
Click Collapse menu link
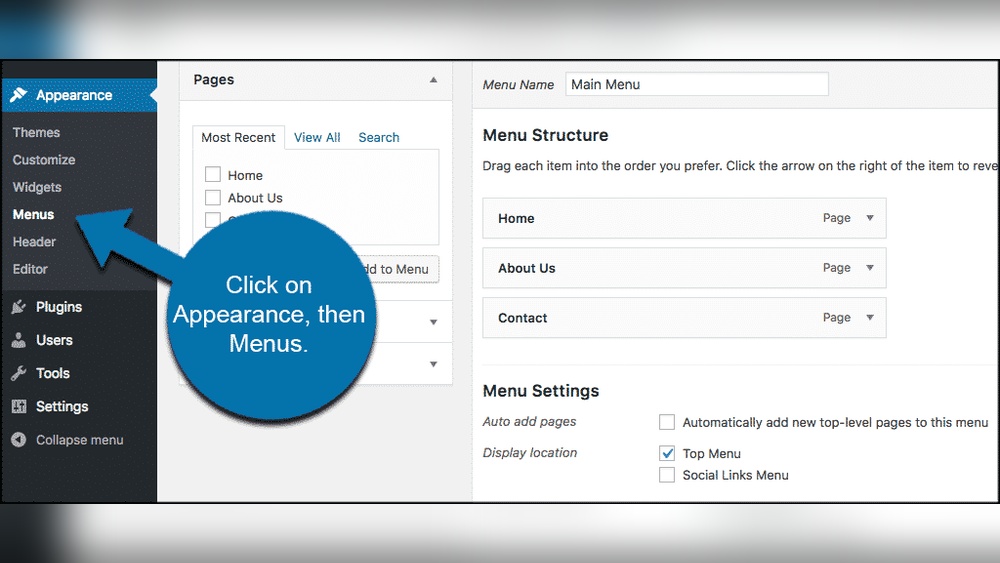tap(80, 439)
